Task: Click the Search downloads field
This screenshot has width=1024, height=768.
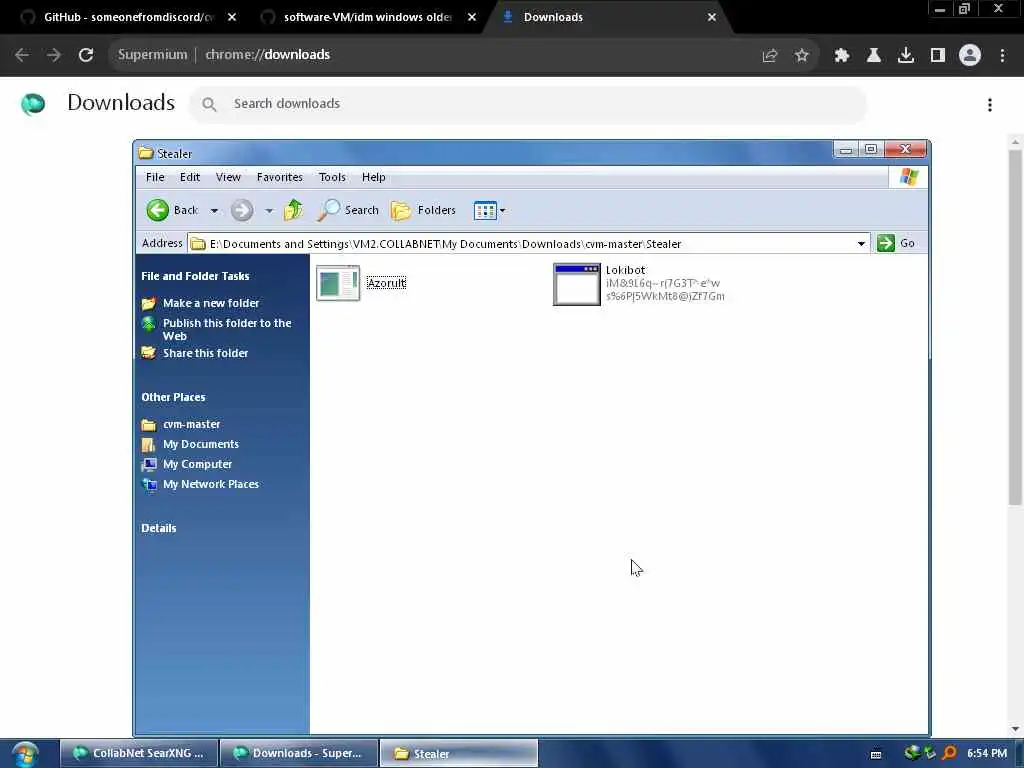Action: click(x=528, y=104)
